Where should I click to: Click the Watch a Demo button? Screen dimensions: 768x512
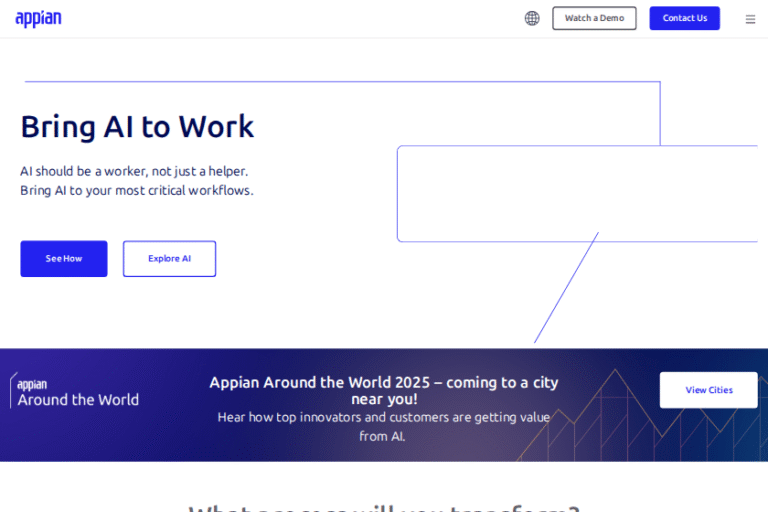[594, 18]
